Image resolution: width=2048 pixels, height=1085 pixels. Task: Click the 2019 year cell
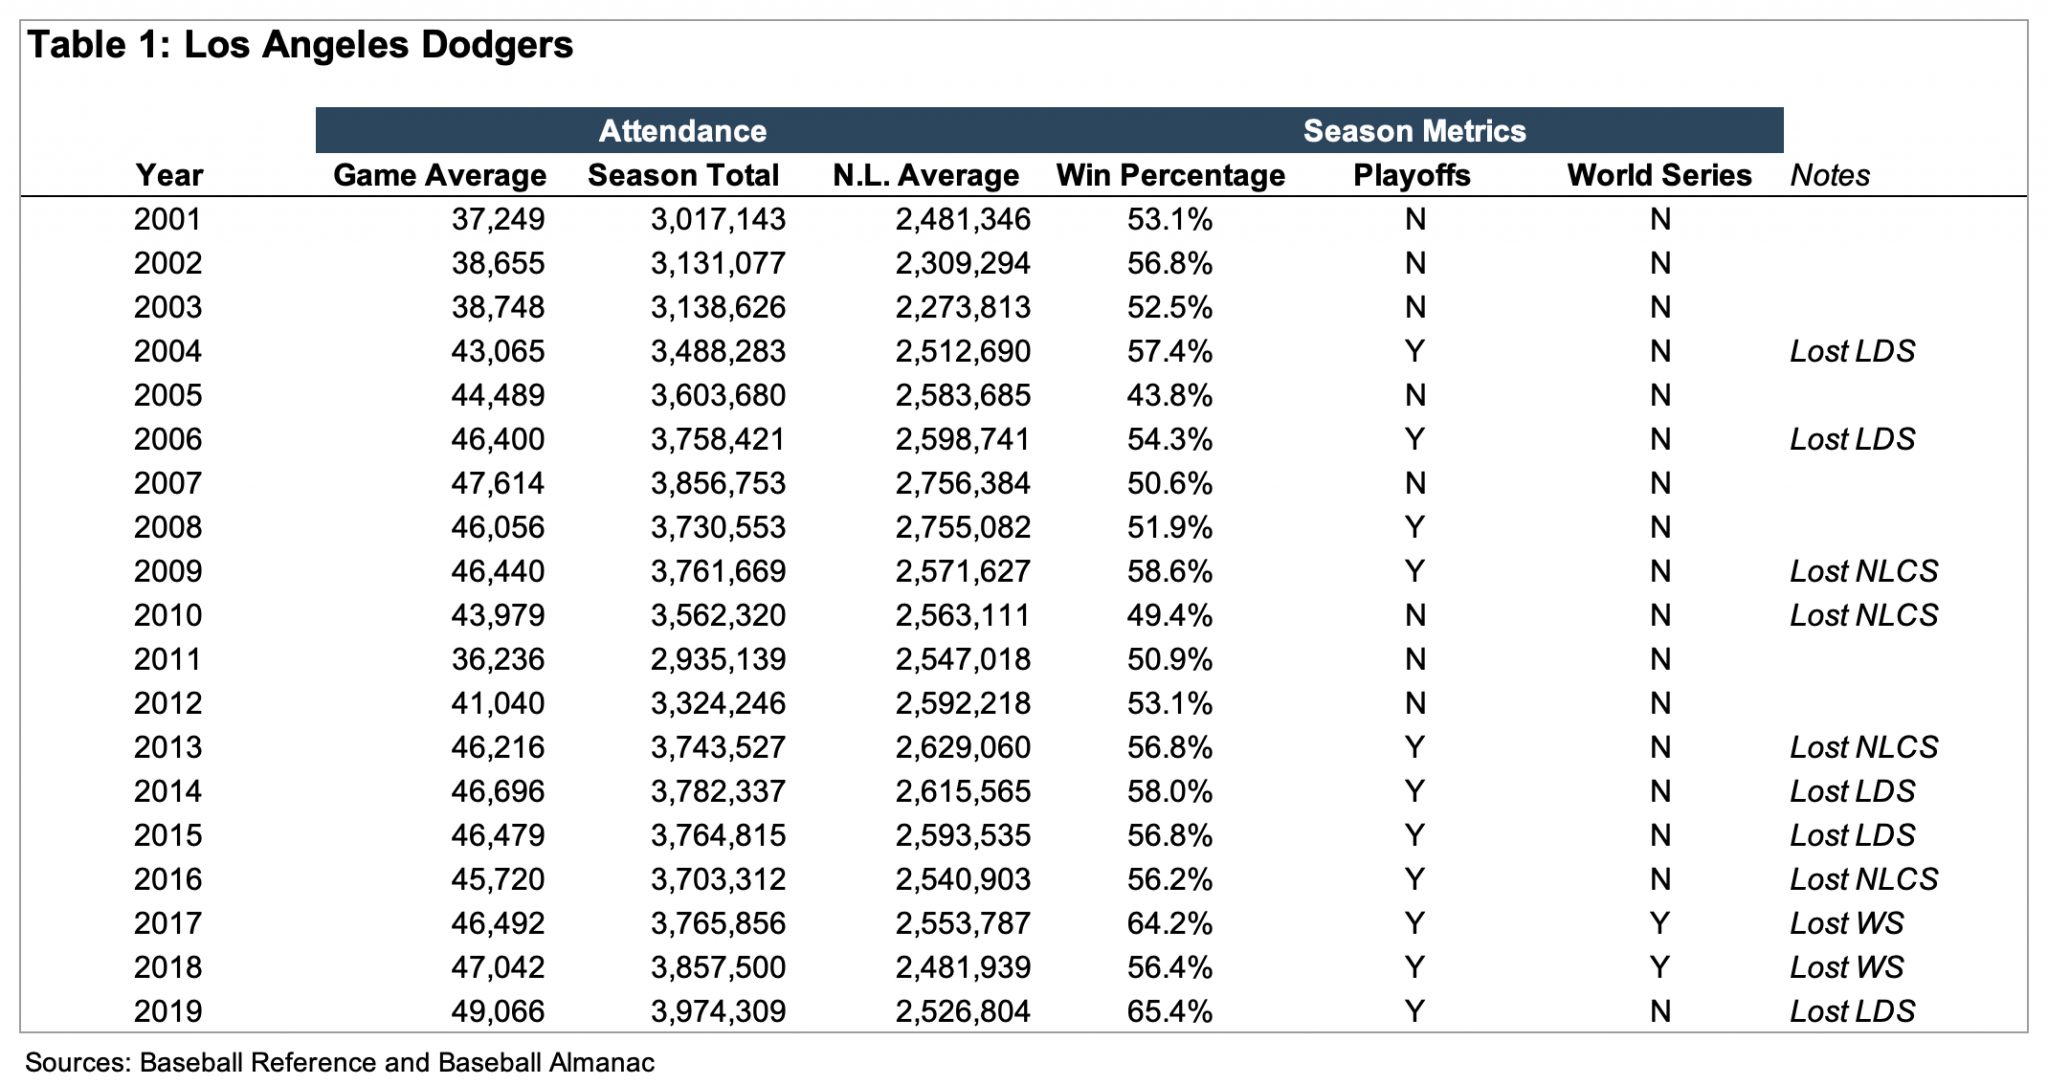pyautogui.click(x=168, y=1011)
